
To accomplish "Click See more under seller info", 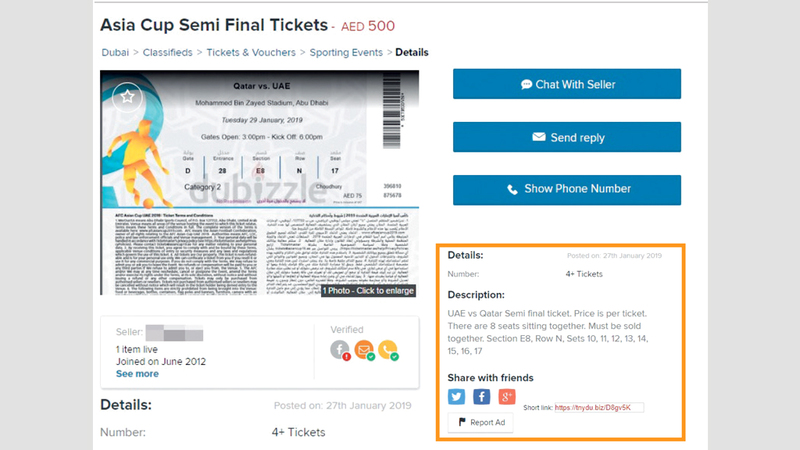I will tap(137, 374).
